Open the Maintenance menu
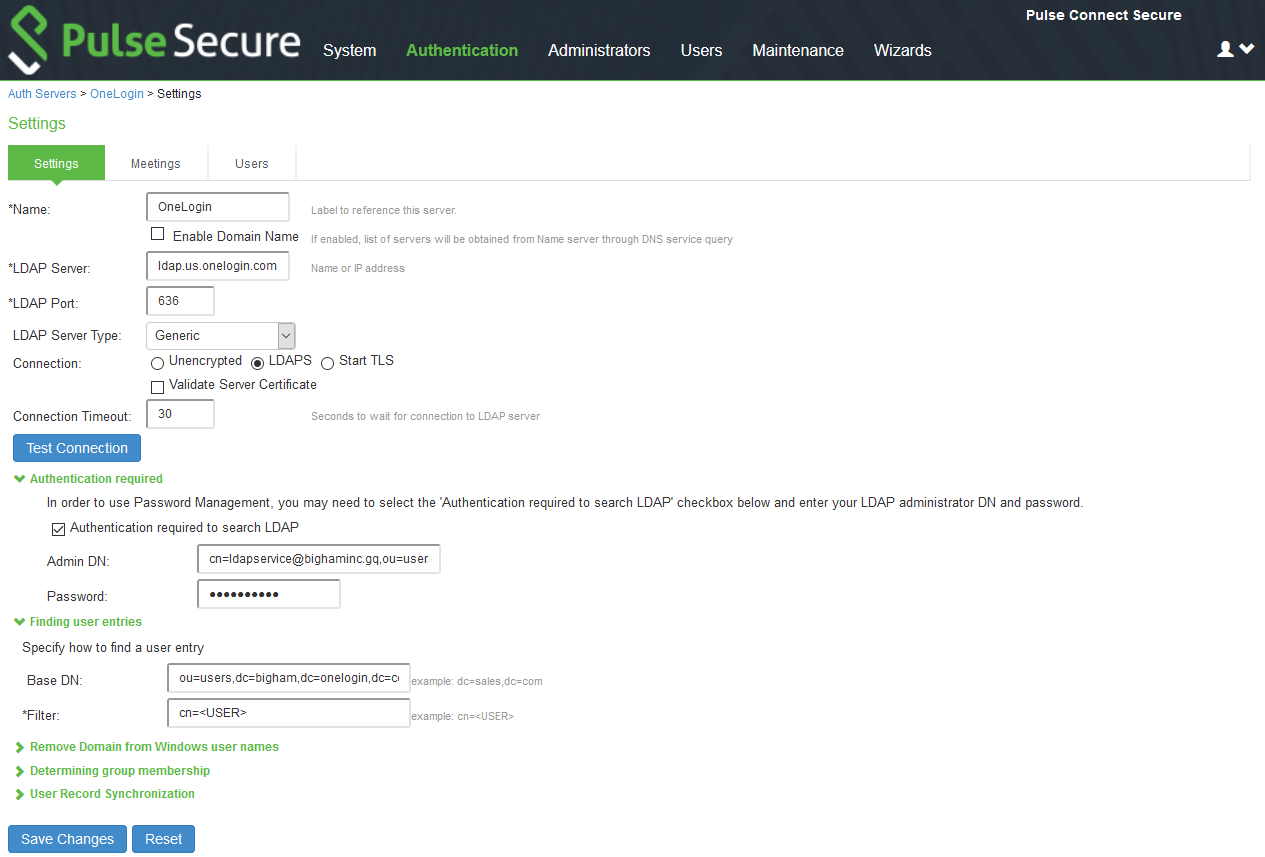This screenshot has height=857, width=1265. pos(798,50)
